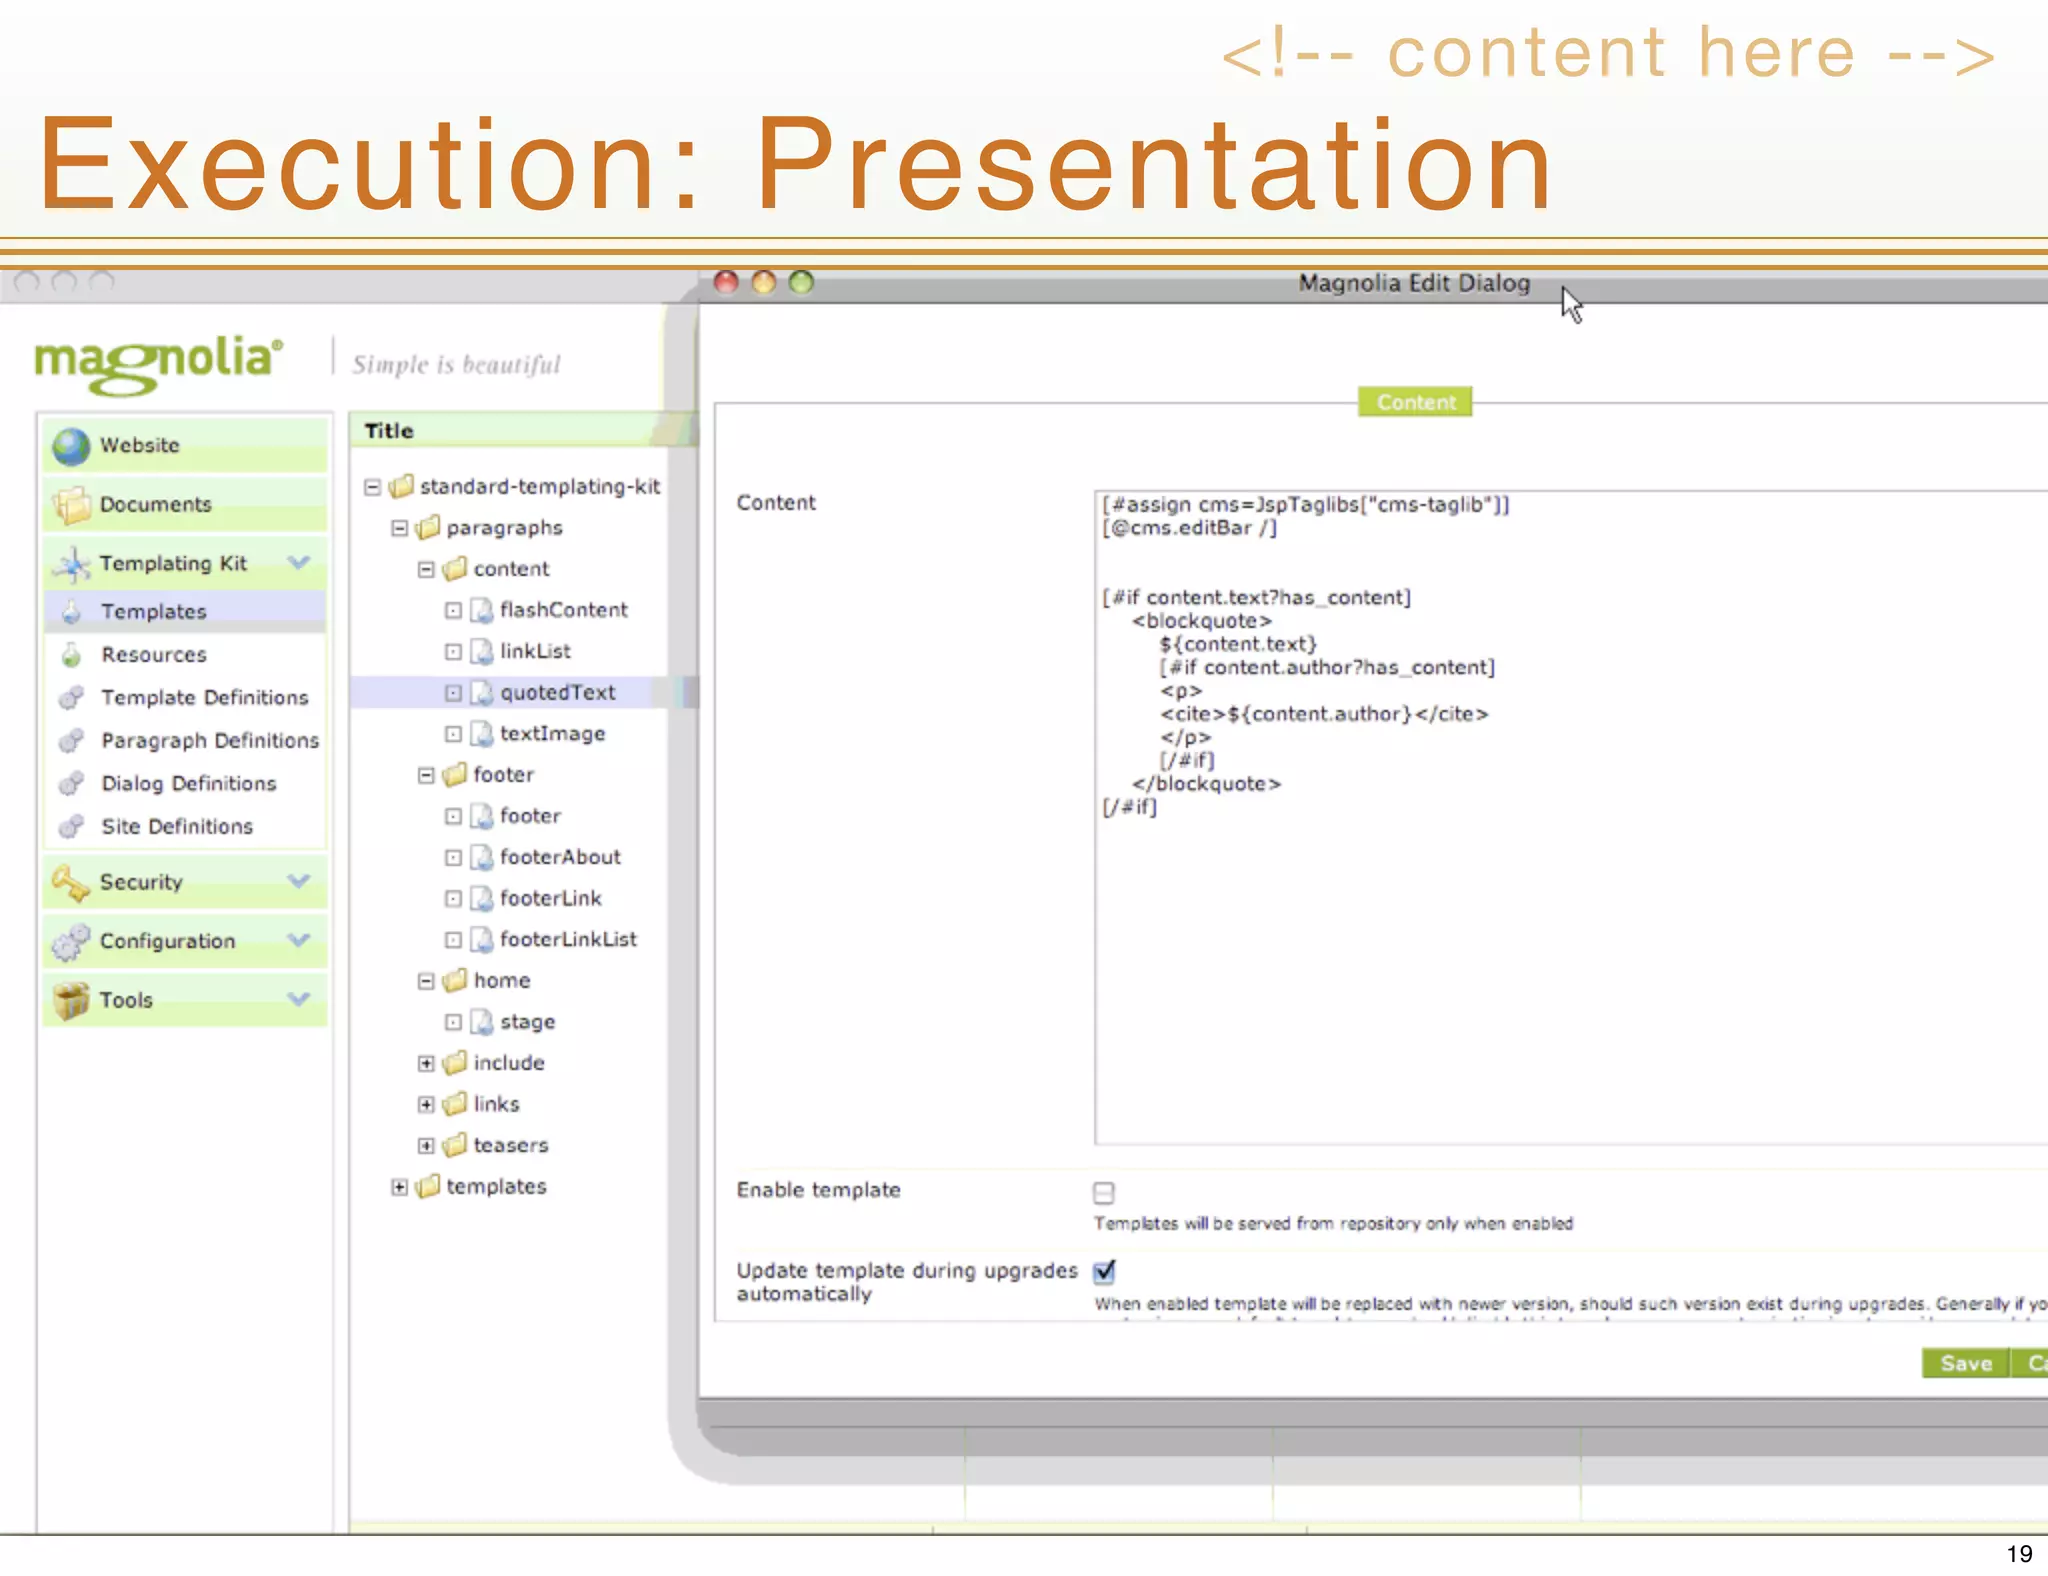2048x1576 pixels.
Task: Select the stage tree row
Action: tap(523, 1022)
